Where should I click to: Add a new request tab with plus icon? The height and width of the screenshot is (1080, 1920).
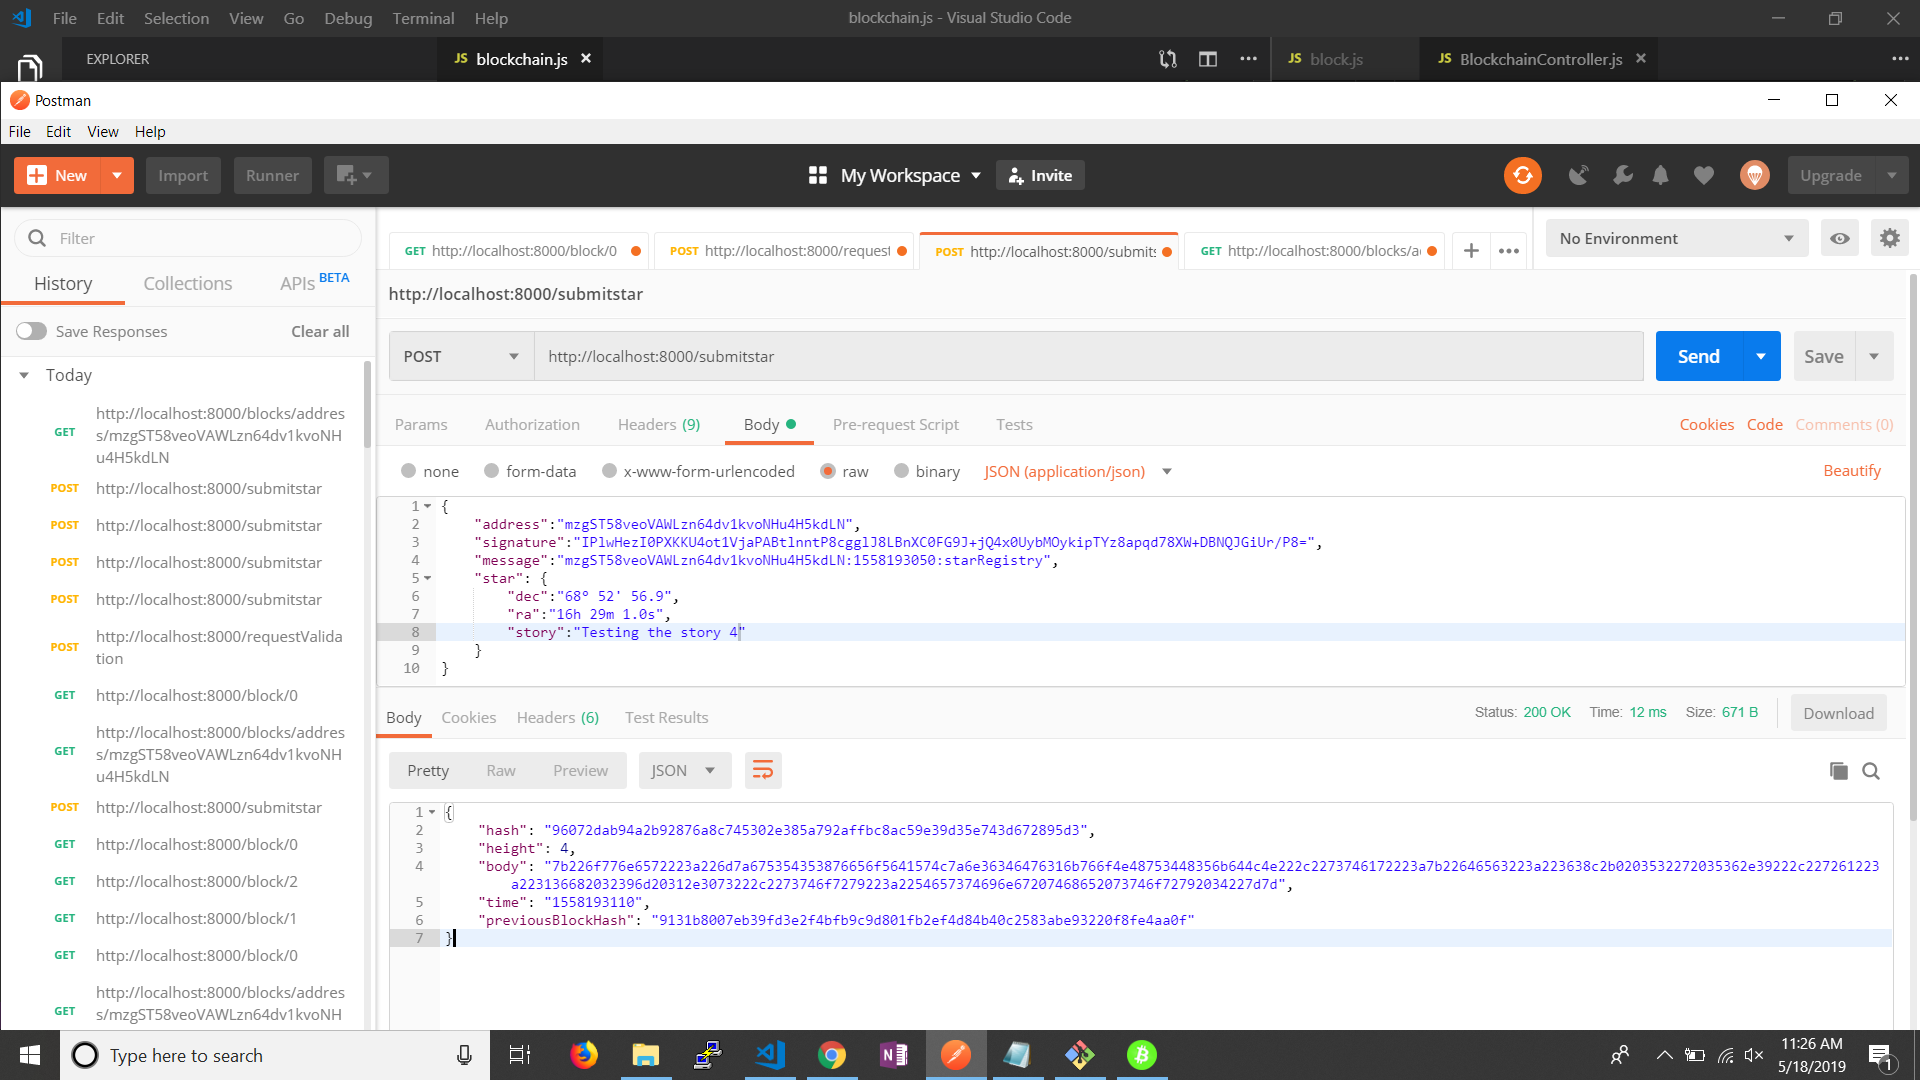point(1471,251)
